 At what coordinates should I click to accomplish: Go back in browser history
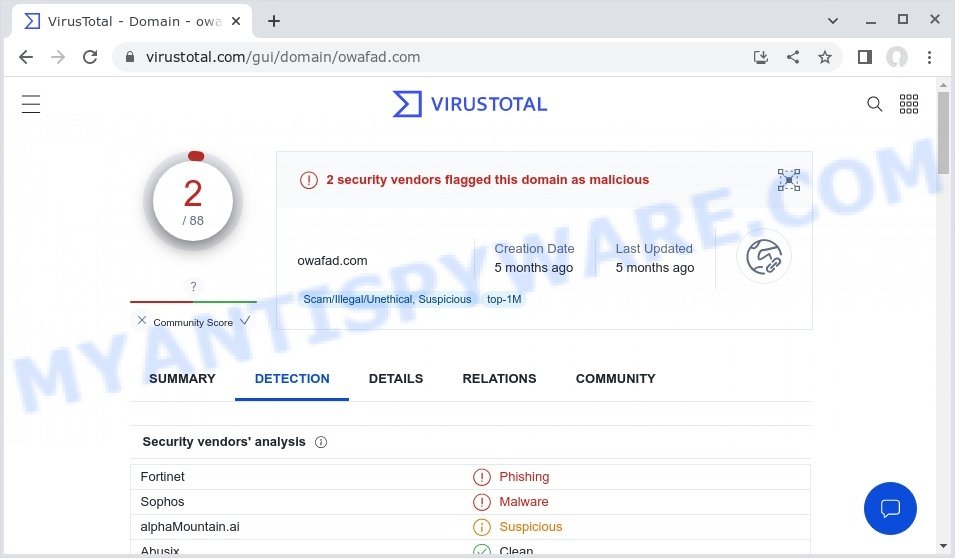pos(26,57)
